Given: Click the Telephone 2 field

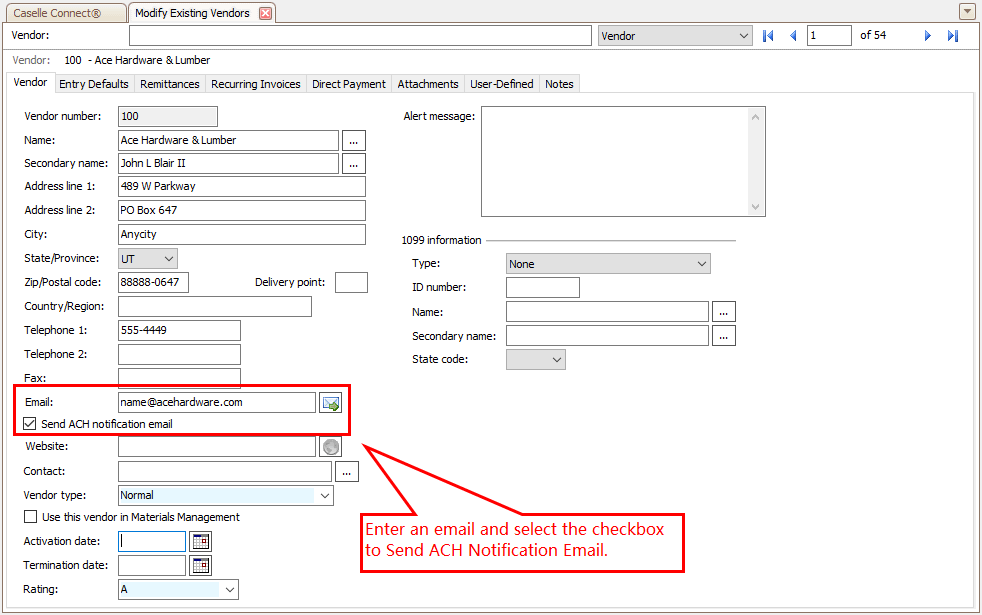Looking at the screenshot, I should (x=179, y=354).
